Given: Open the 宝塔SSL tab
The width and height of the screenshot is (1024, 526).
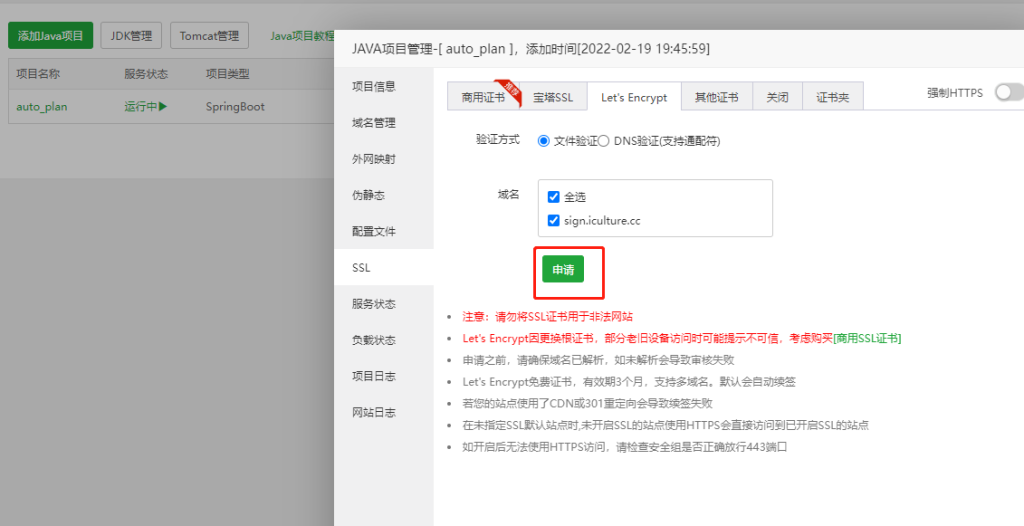Looking at the screenshot, I should 552,97.
